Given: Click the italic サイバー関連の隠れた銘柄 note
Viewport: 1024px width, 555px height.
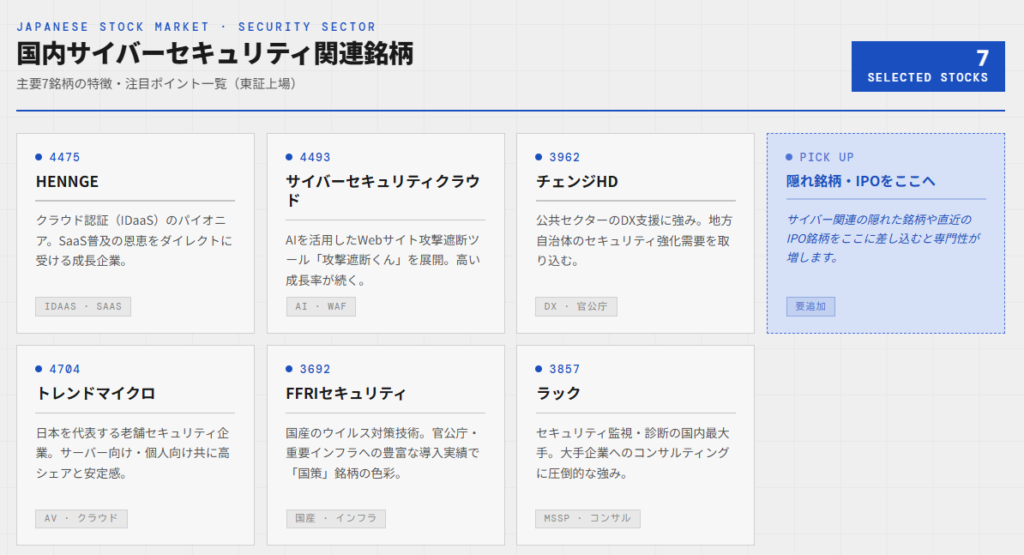Looking at the screenshot, I should click(x=884, y=238).
